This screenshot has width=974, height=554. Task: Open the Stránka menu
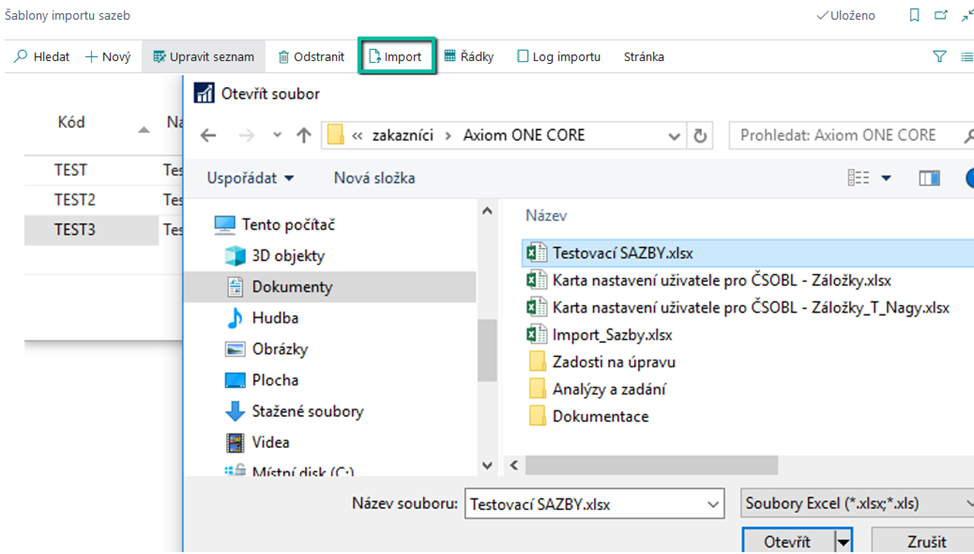[x=643, y=57]
